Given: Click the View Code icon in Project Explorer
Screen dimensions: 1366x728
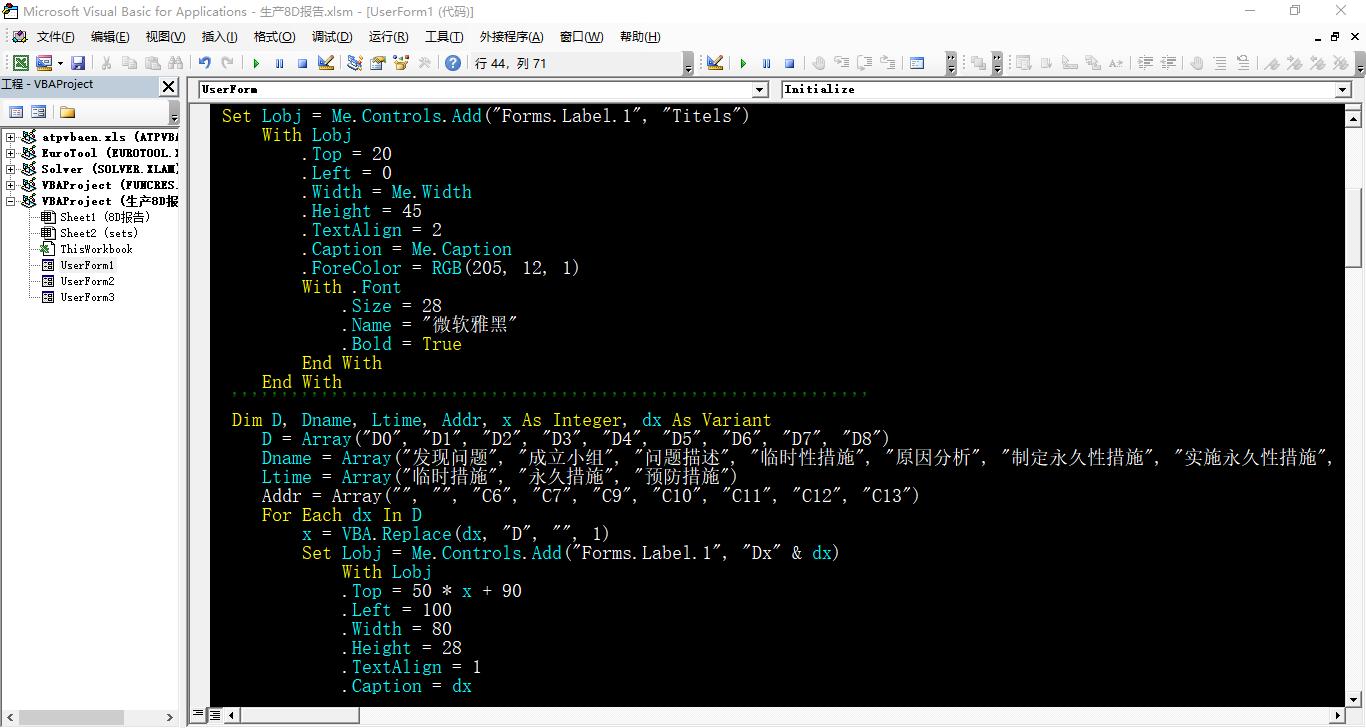Looking at the screenshot, I should [14, 110].
